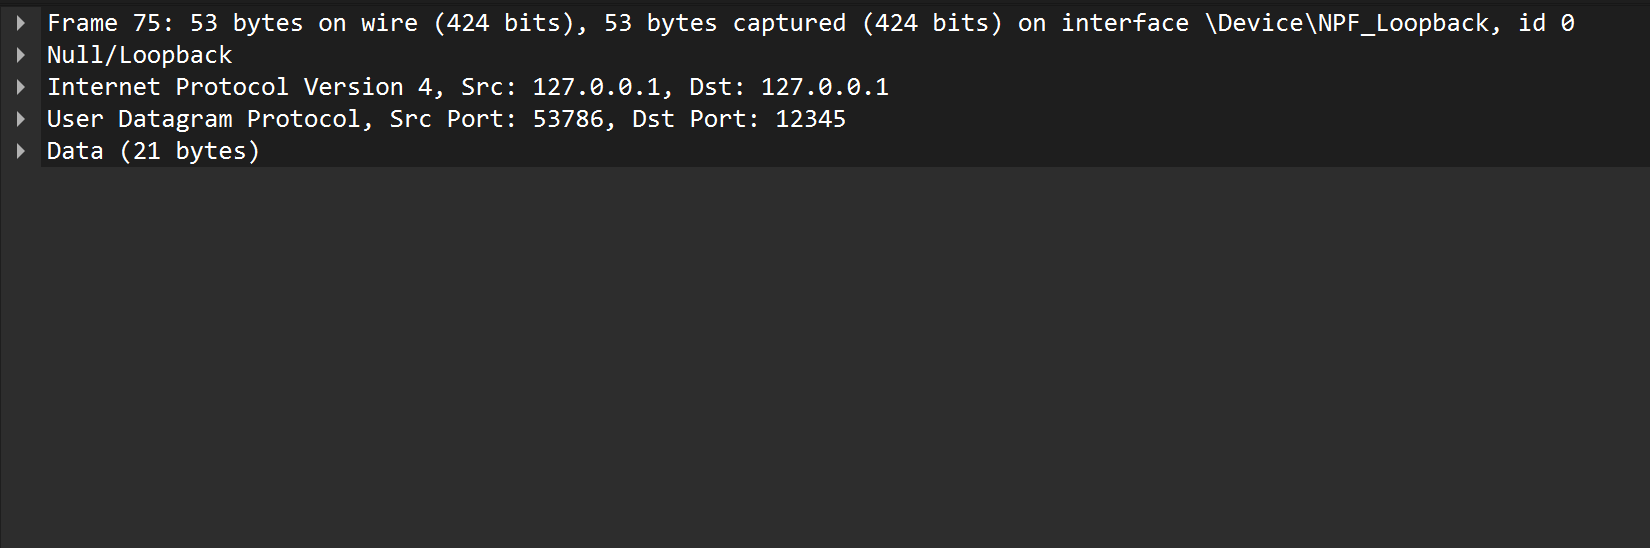Click the Dst Port: 12345 text

(739, 119)
